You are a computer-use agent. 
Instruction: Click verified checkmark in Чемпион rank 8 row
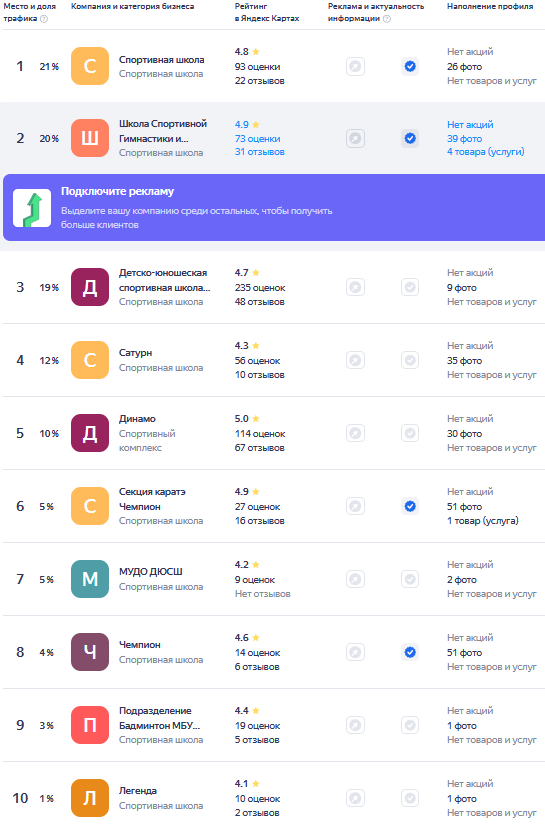tap(410, 652)
